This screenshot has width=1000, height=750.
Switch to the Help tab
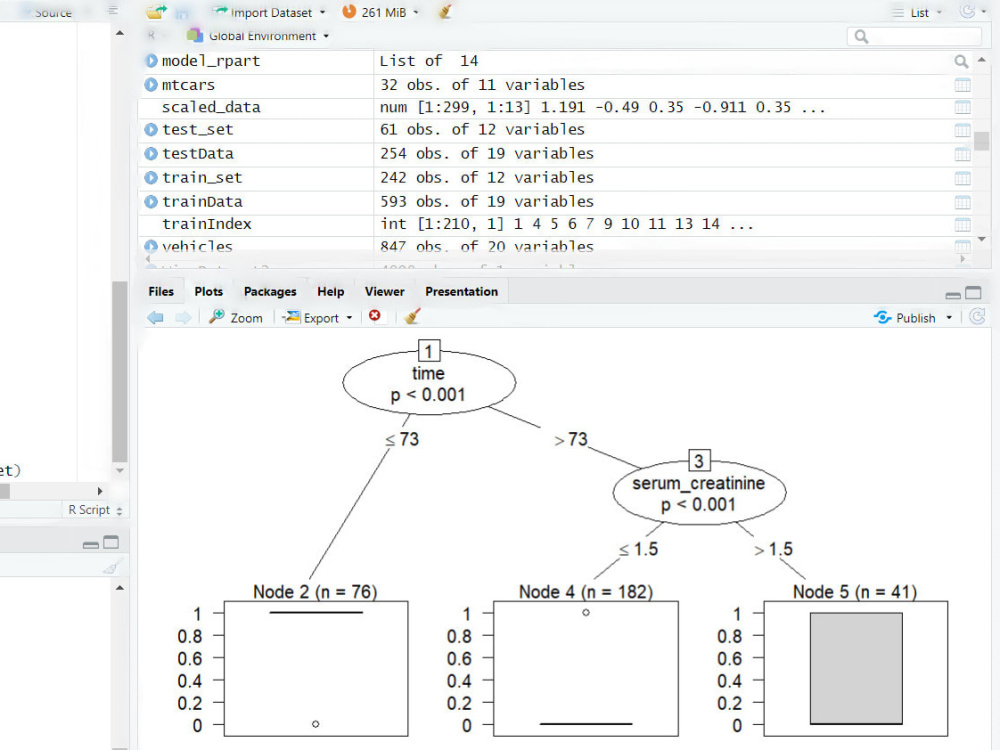[330, 291]
